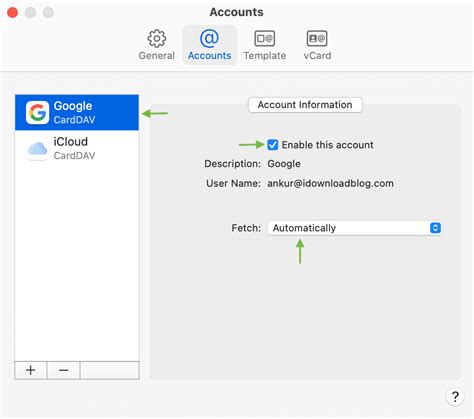Add a new account with plus button

click(31, 370)
